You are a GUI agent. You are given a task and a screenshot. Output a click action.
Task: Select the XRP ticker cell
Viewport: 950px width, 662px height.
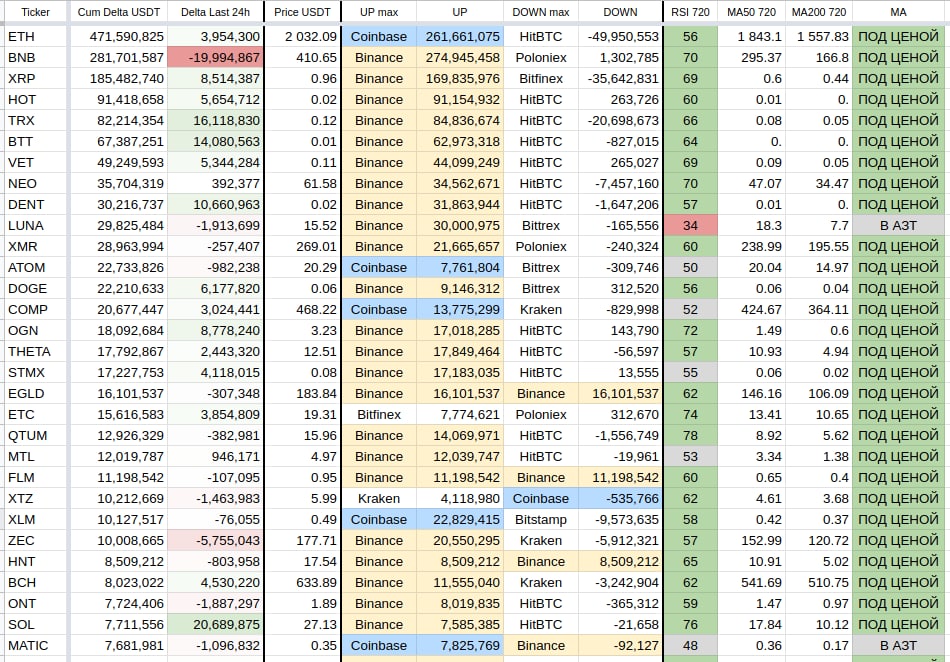[35, 79]
